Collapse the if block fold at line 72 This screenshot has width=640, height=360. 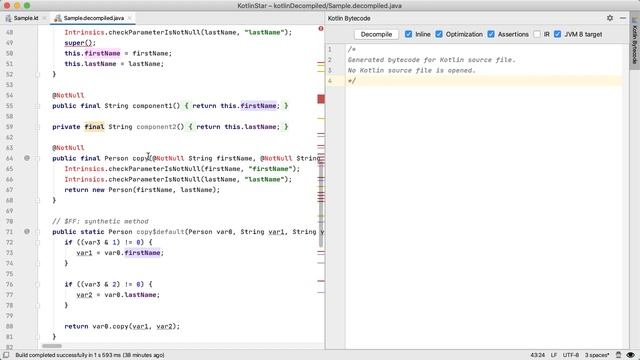coord(38,242)
